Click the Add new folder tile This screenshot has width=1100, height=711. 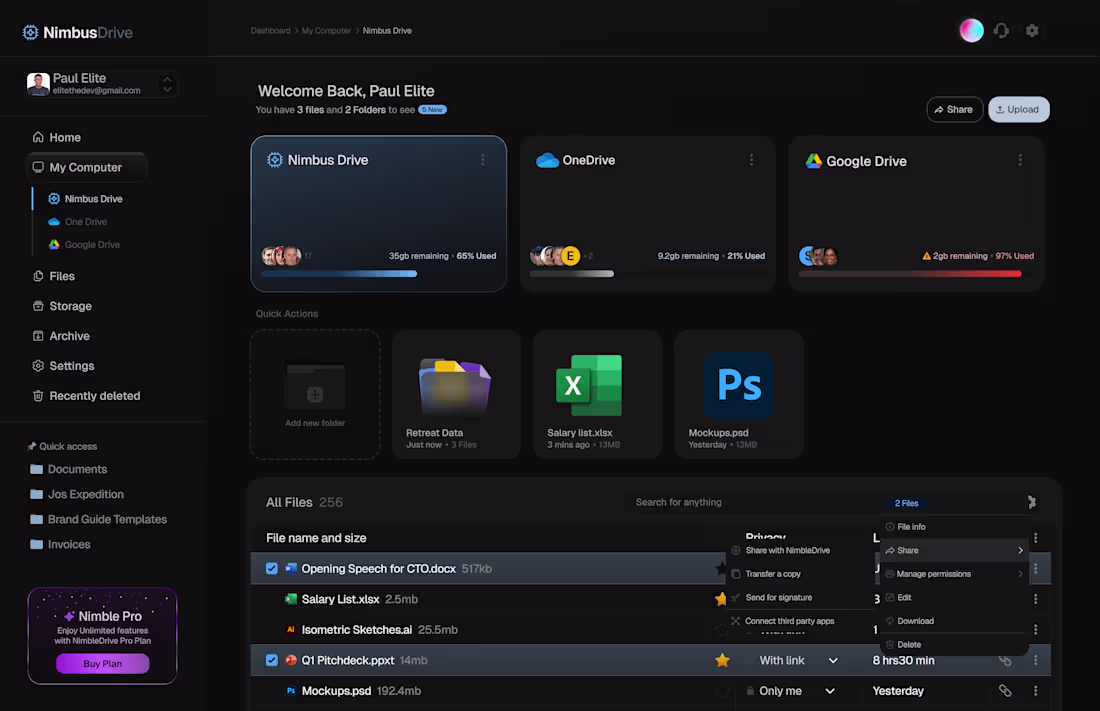[315, 394]
